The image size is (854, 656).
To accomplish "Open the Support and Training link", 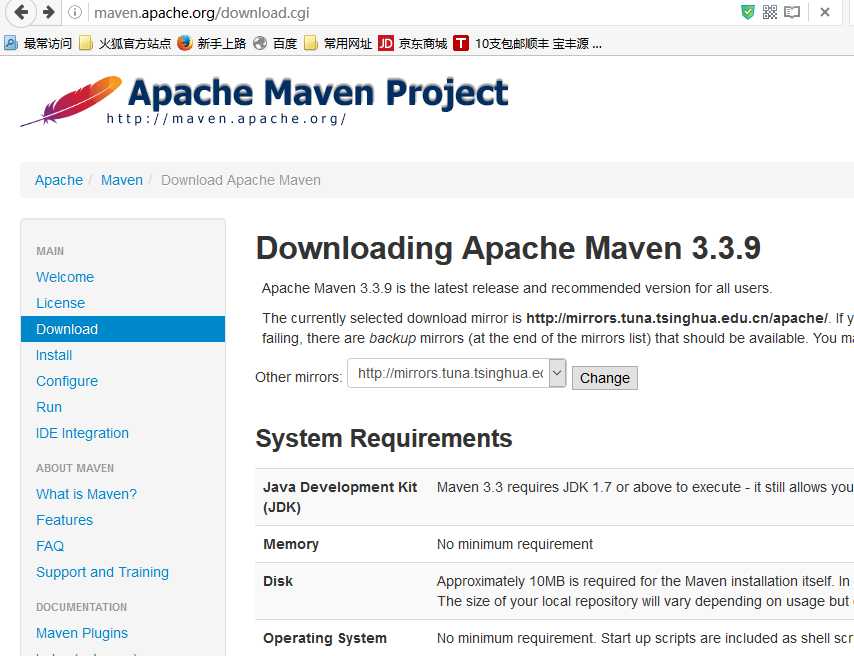I will pos(102,572).
